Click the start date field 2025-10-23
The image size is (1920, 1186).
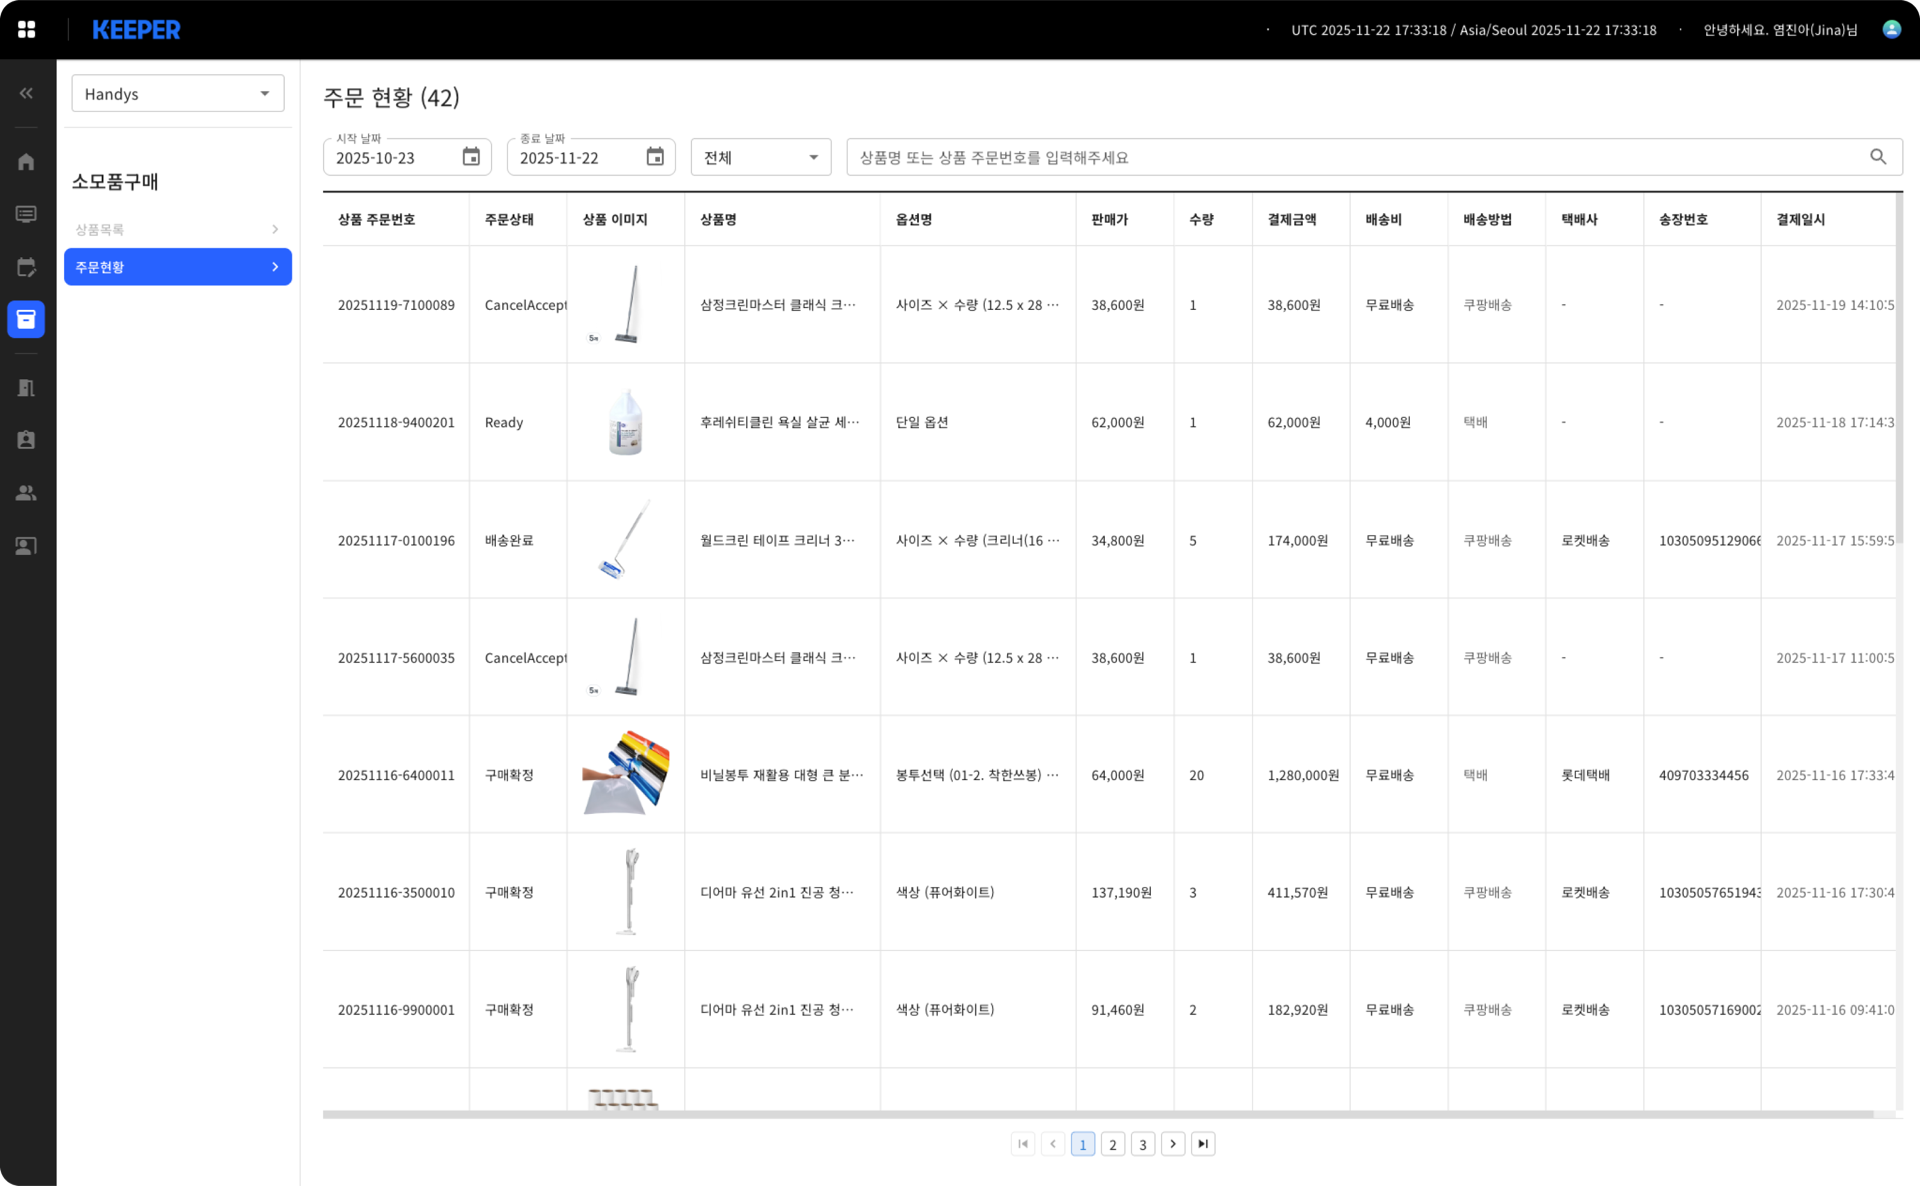click(x=407, y=157)
